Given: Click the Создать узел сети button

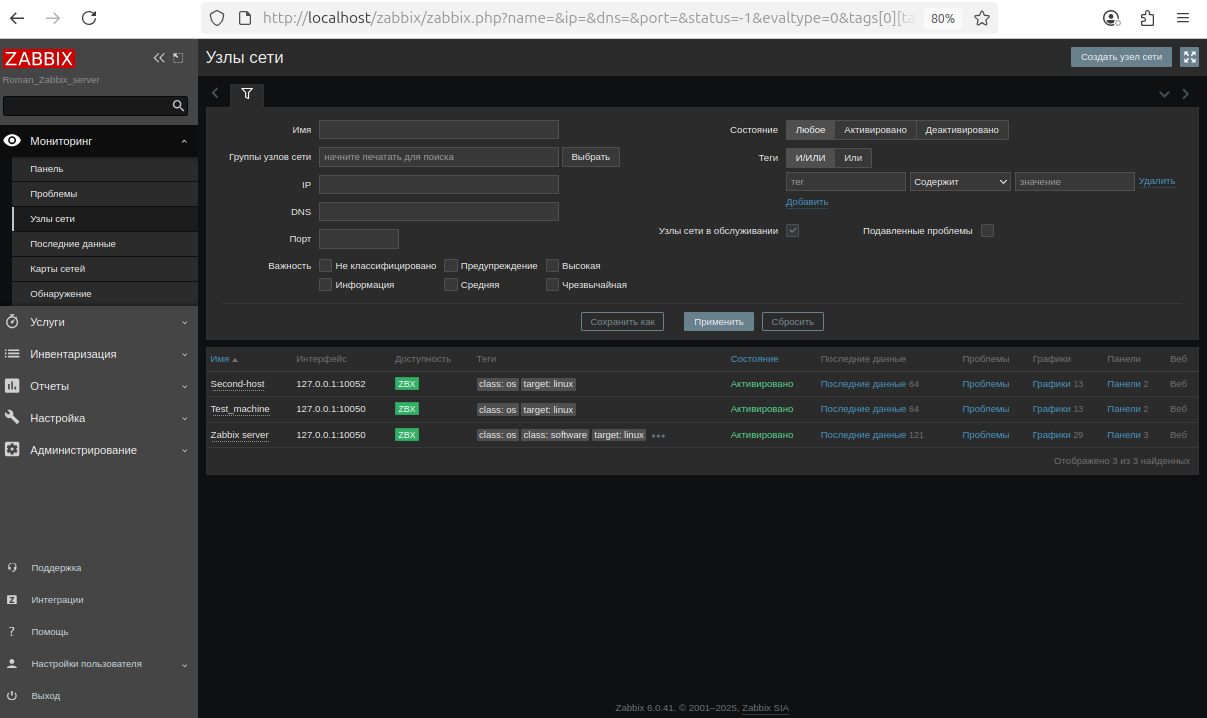Looking at the screenshot, I should pyautogui.click(x=1121, y=57).
